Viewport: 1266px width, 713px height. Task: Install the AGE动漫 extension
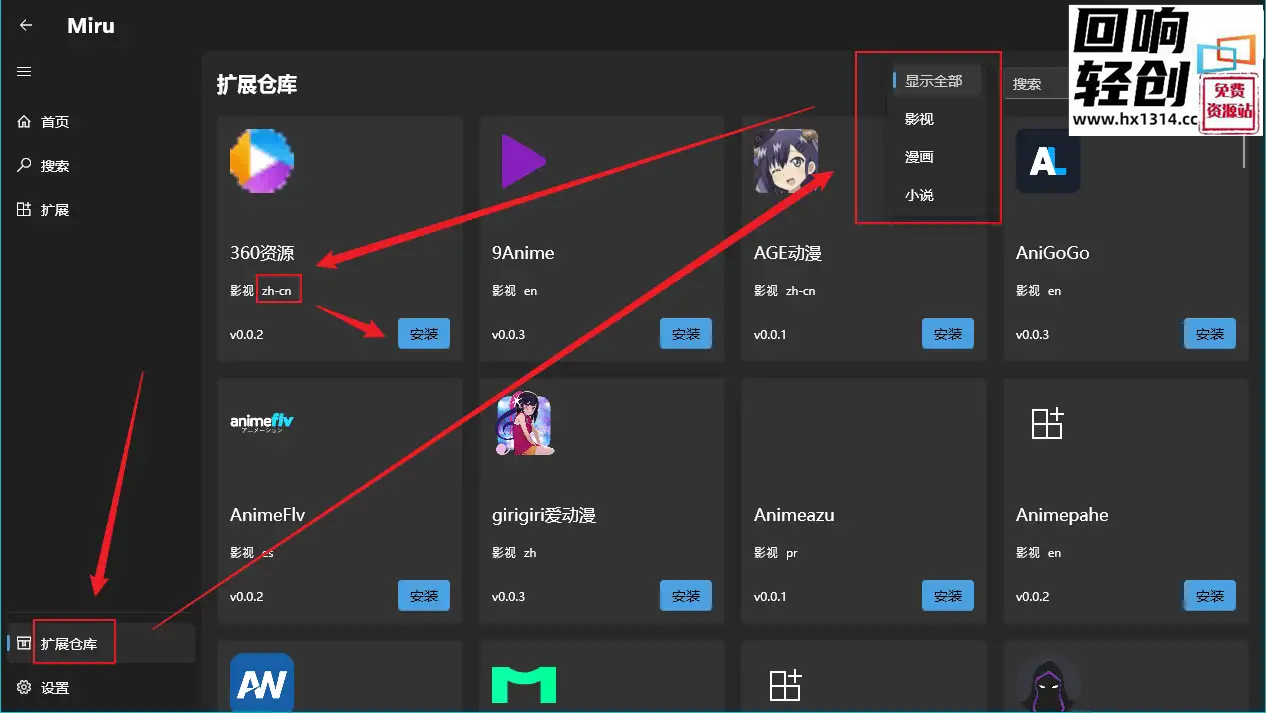(x=948, y=333)
